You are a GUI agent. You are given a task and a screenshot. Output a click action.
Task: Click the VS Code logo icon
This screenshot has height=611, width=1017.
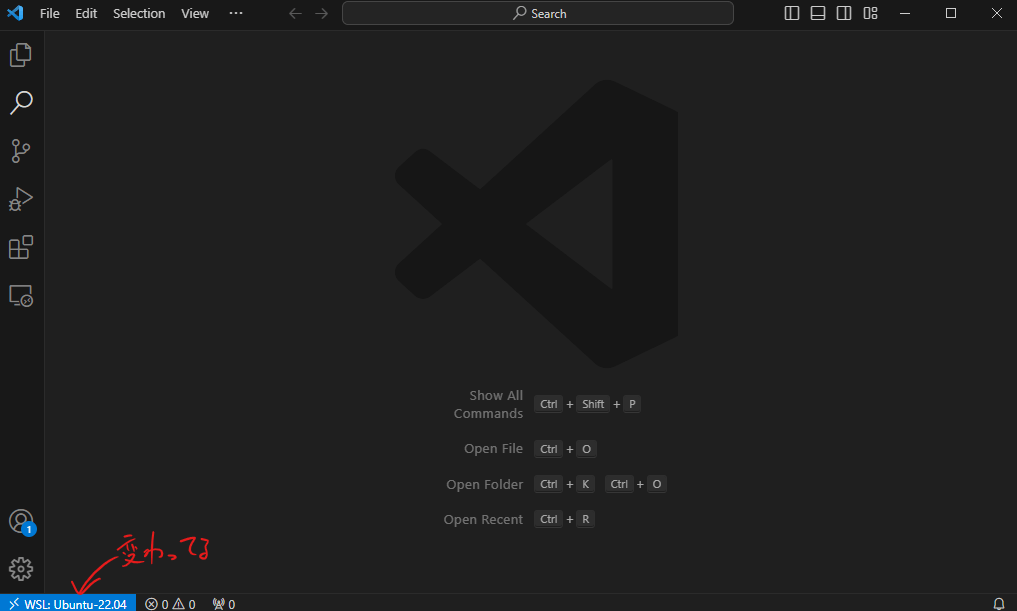(x=15, y=13)
